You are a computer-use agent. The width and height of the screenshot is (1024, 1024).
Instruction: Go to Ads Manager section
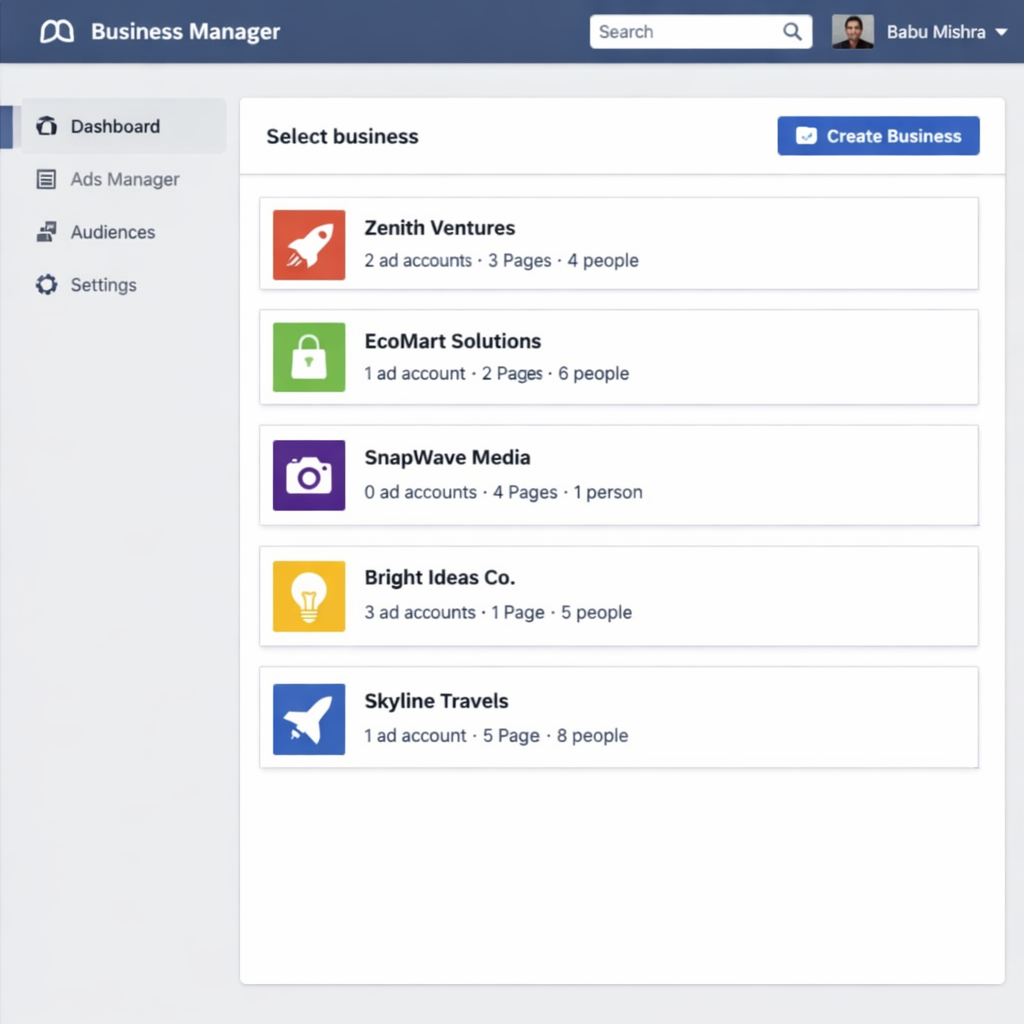click(124, 179)
